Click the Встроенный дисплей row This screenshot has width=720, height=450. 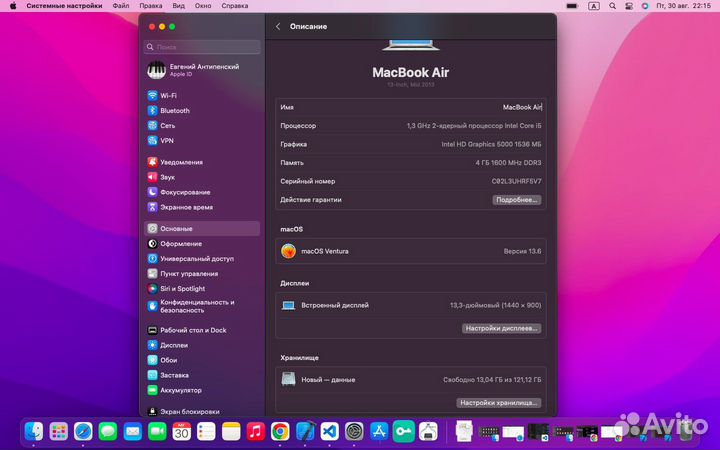411,305
